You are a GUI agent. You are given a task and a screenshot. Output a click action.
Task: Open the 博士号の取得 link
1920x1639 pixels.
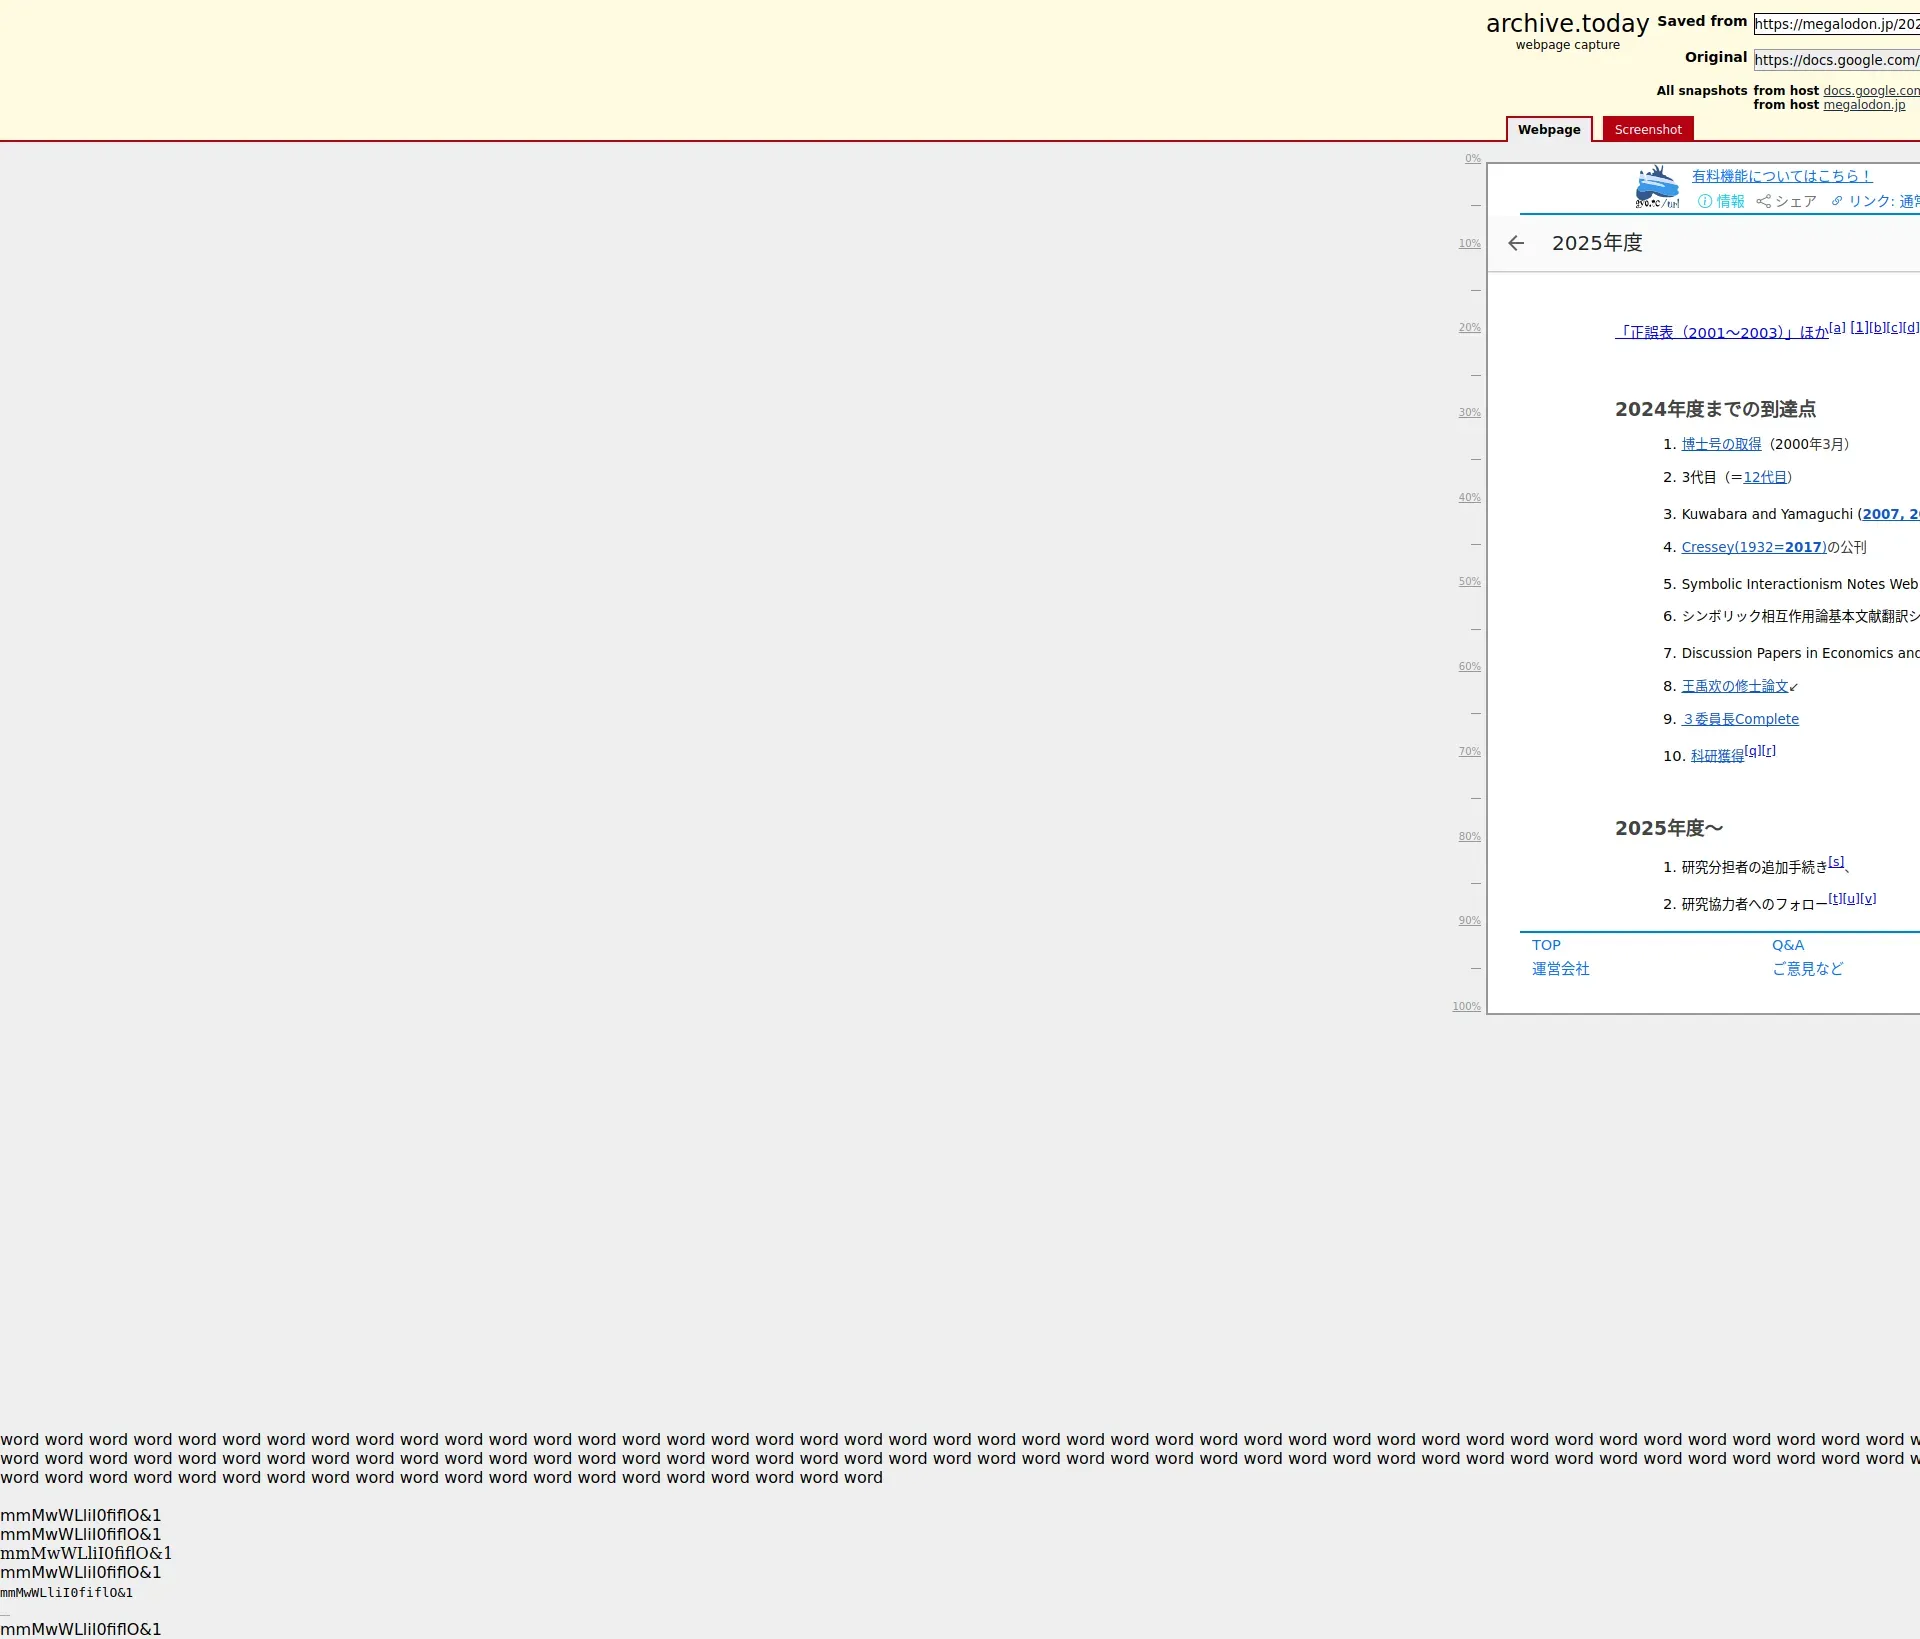pos(1721,444)
